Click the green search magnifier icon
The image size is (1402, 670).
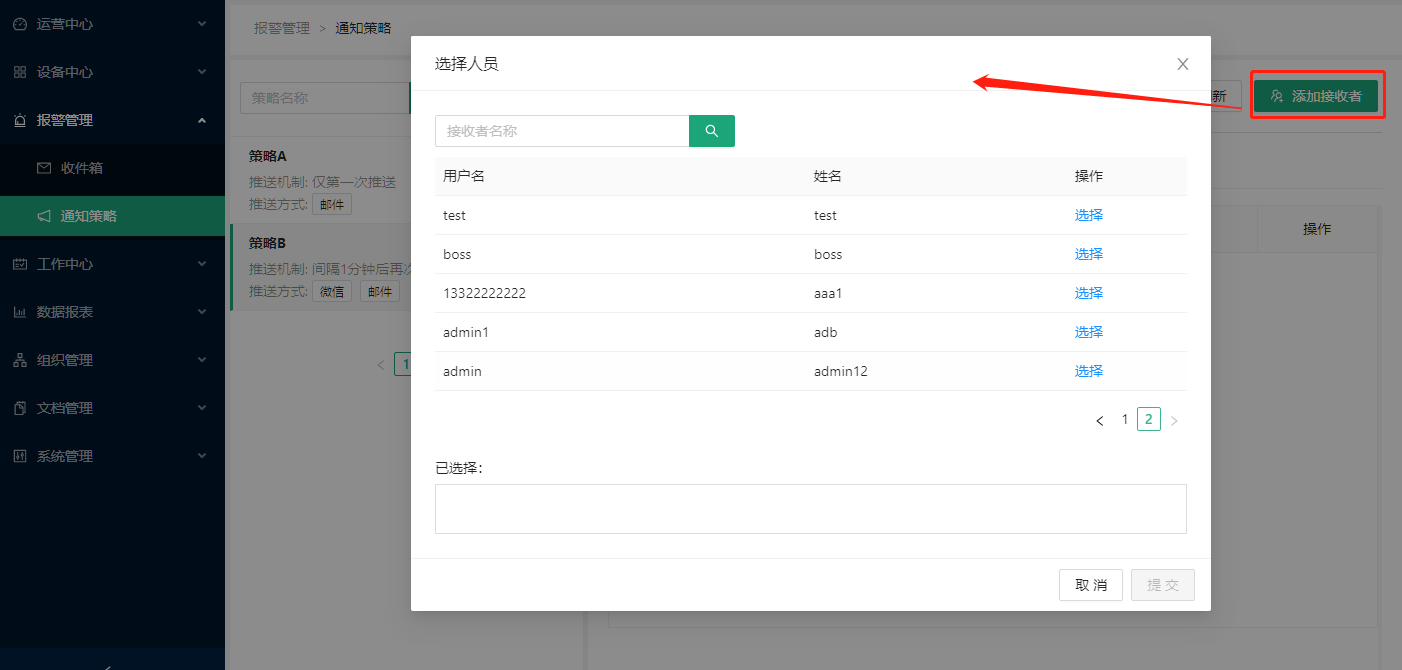pyautogui.click(x=712, y=131)
